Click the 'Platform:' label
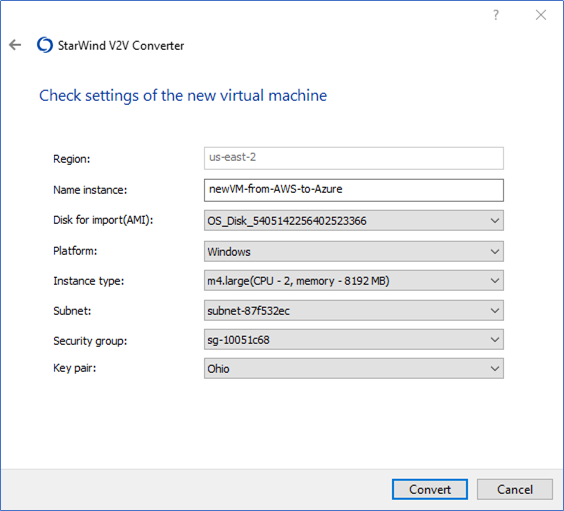Viewport: 564px width, 511px height. [75, 251]
